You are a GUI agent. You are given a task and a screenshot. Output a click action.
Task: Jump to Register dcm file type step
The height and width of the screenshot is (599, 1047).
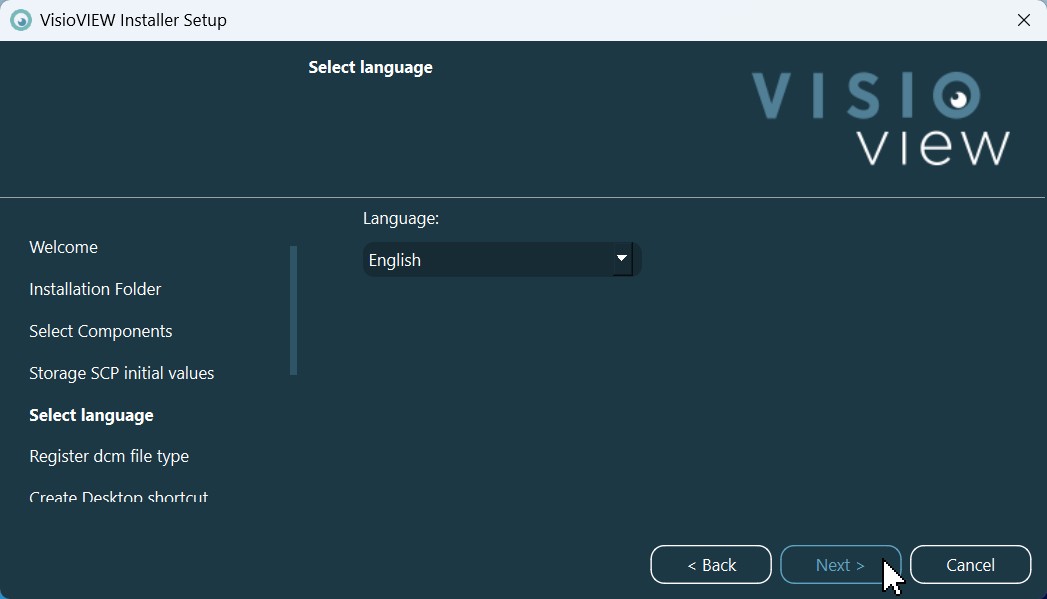pyautogui.click(x=109, y=456)
